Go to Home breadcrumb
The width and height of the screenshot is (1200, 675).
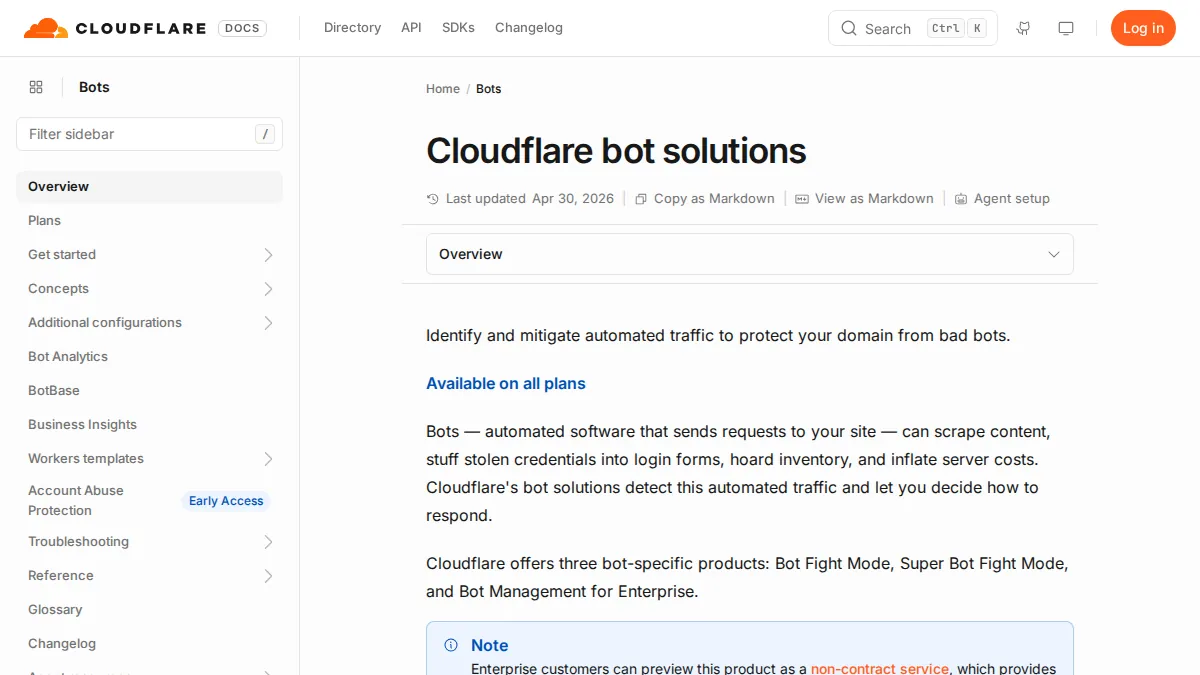click(443, 89)
